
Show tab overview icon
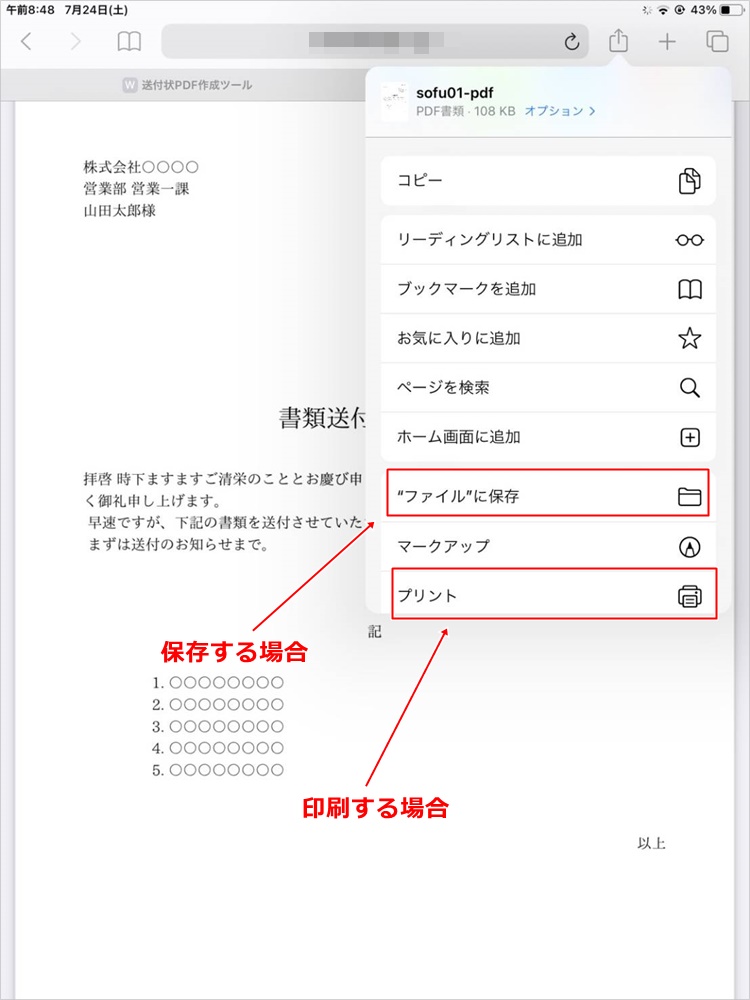pos(717,42)
